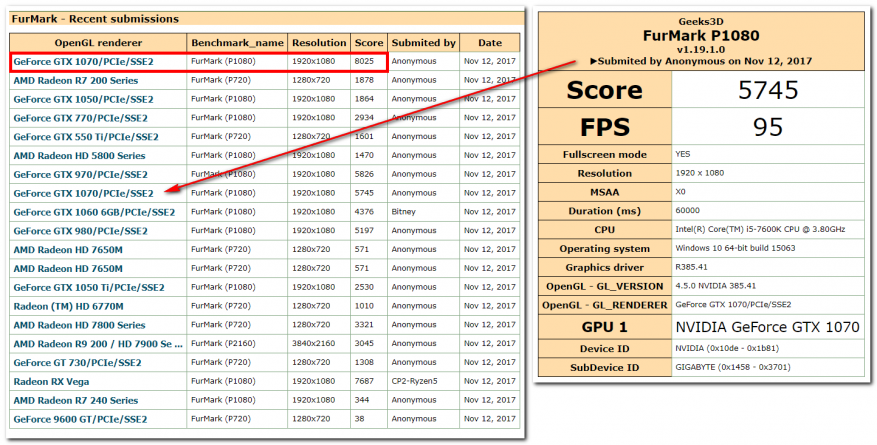Click the v1.19.1.0 version text
The height and width of the screenshot is (445, 877).
pos(701,50)
